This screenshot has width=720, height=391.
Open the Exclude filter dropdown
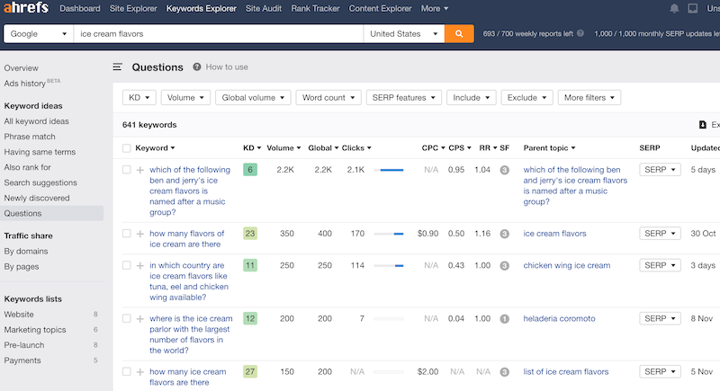click(527, 97)
